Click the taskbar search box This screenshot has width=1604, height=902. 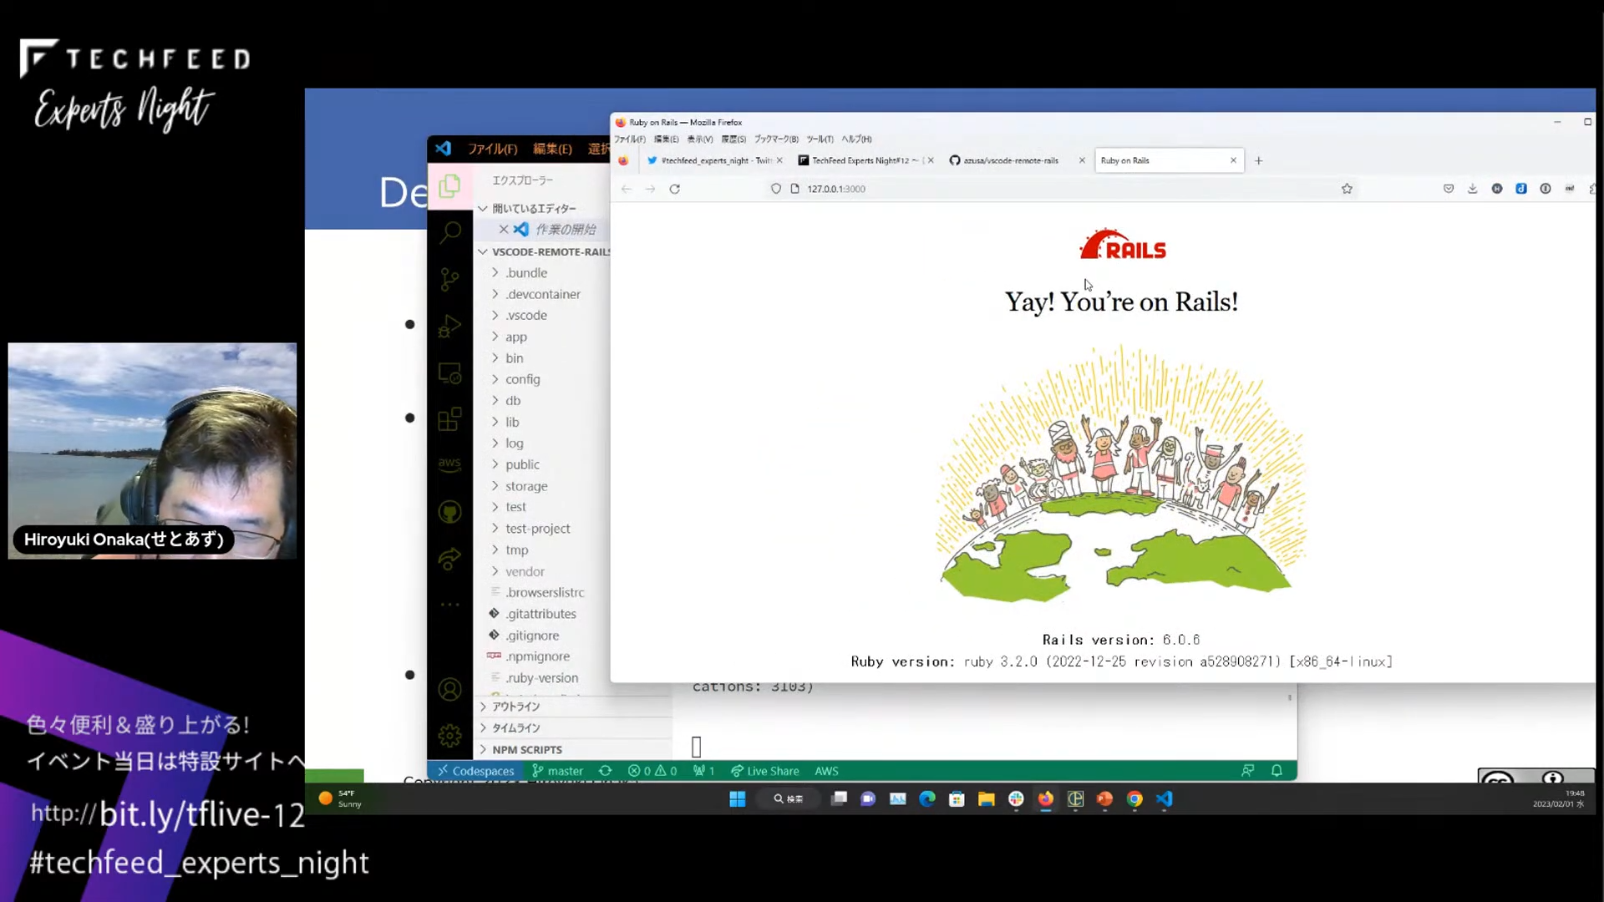(788, 799)
